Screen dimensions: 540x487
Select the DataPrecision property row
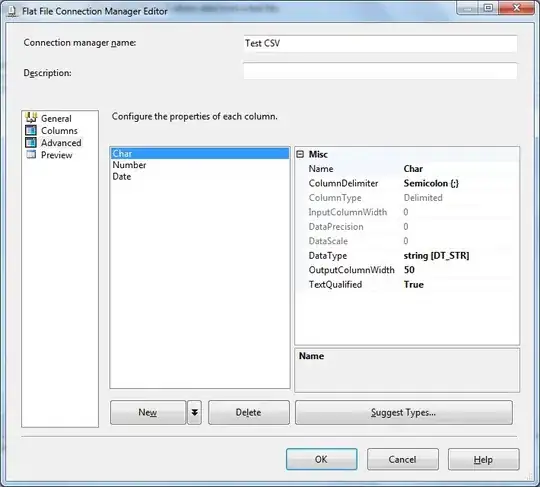click(x=407, y=227)
